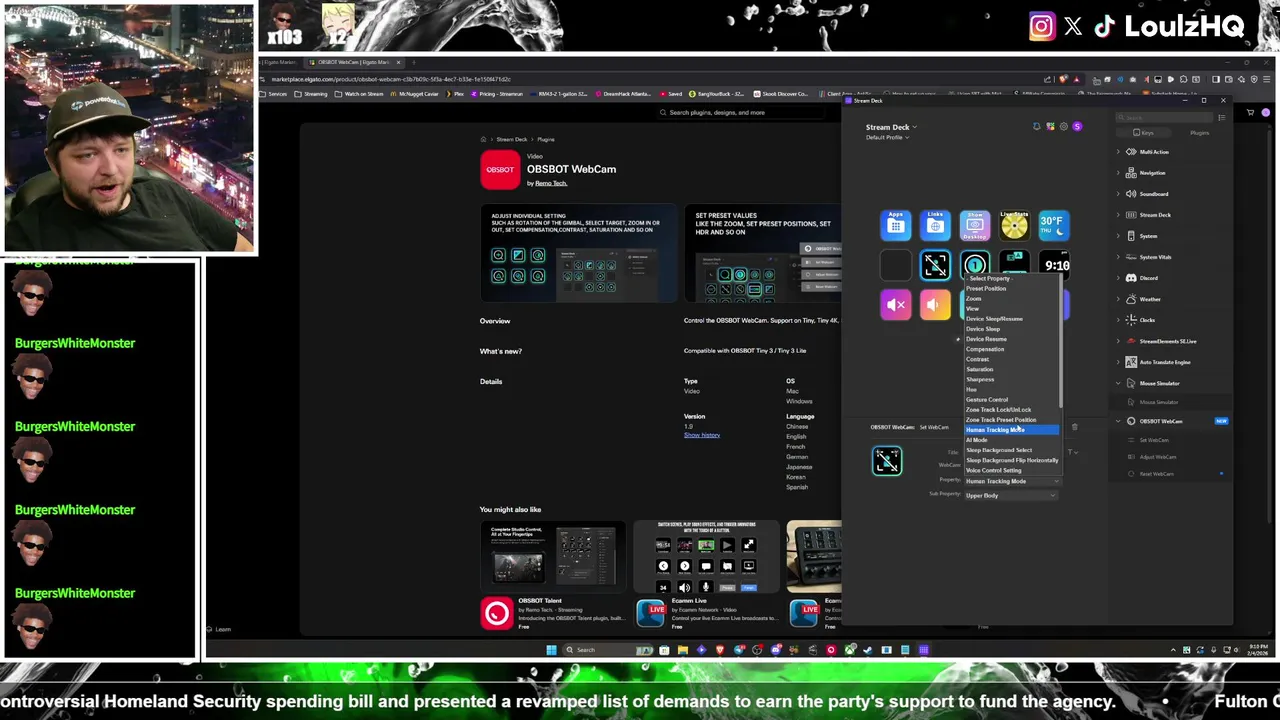1280x720 pixels.
Task: Open the OBSBOT Talent plugin card
Action: pos(553,575)
